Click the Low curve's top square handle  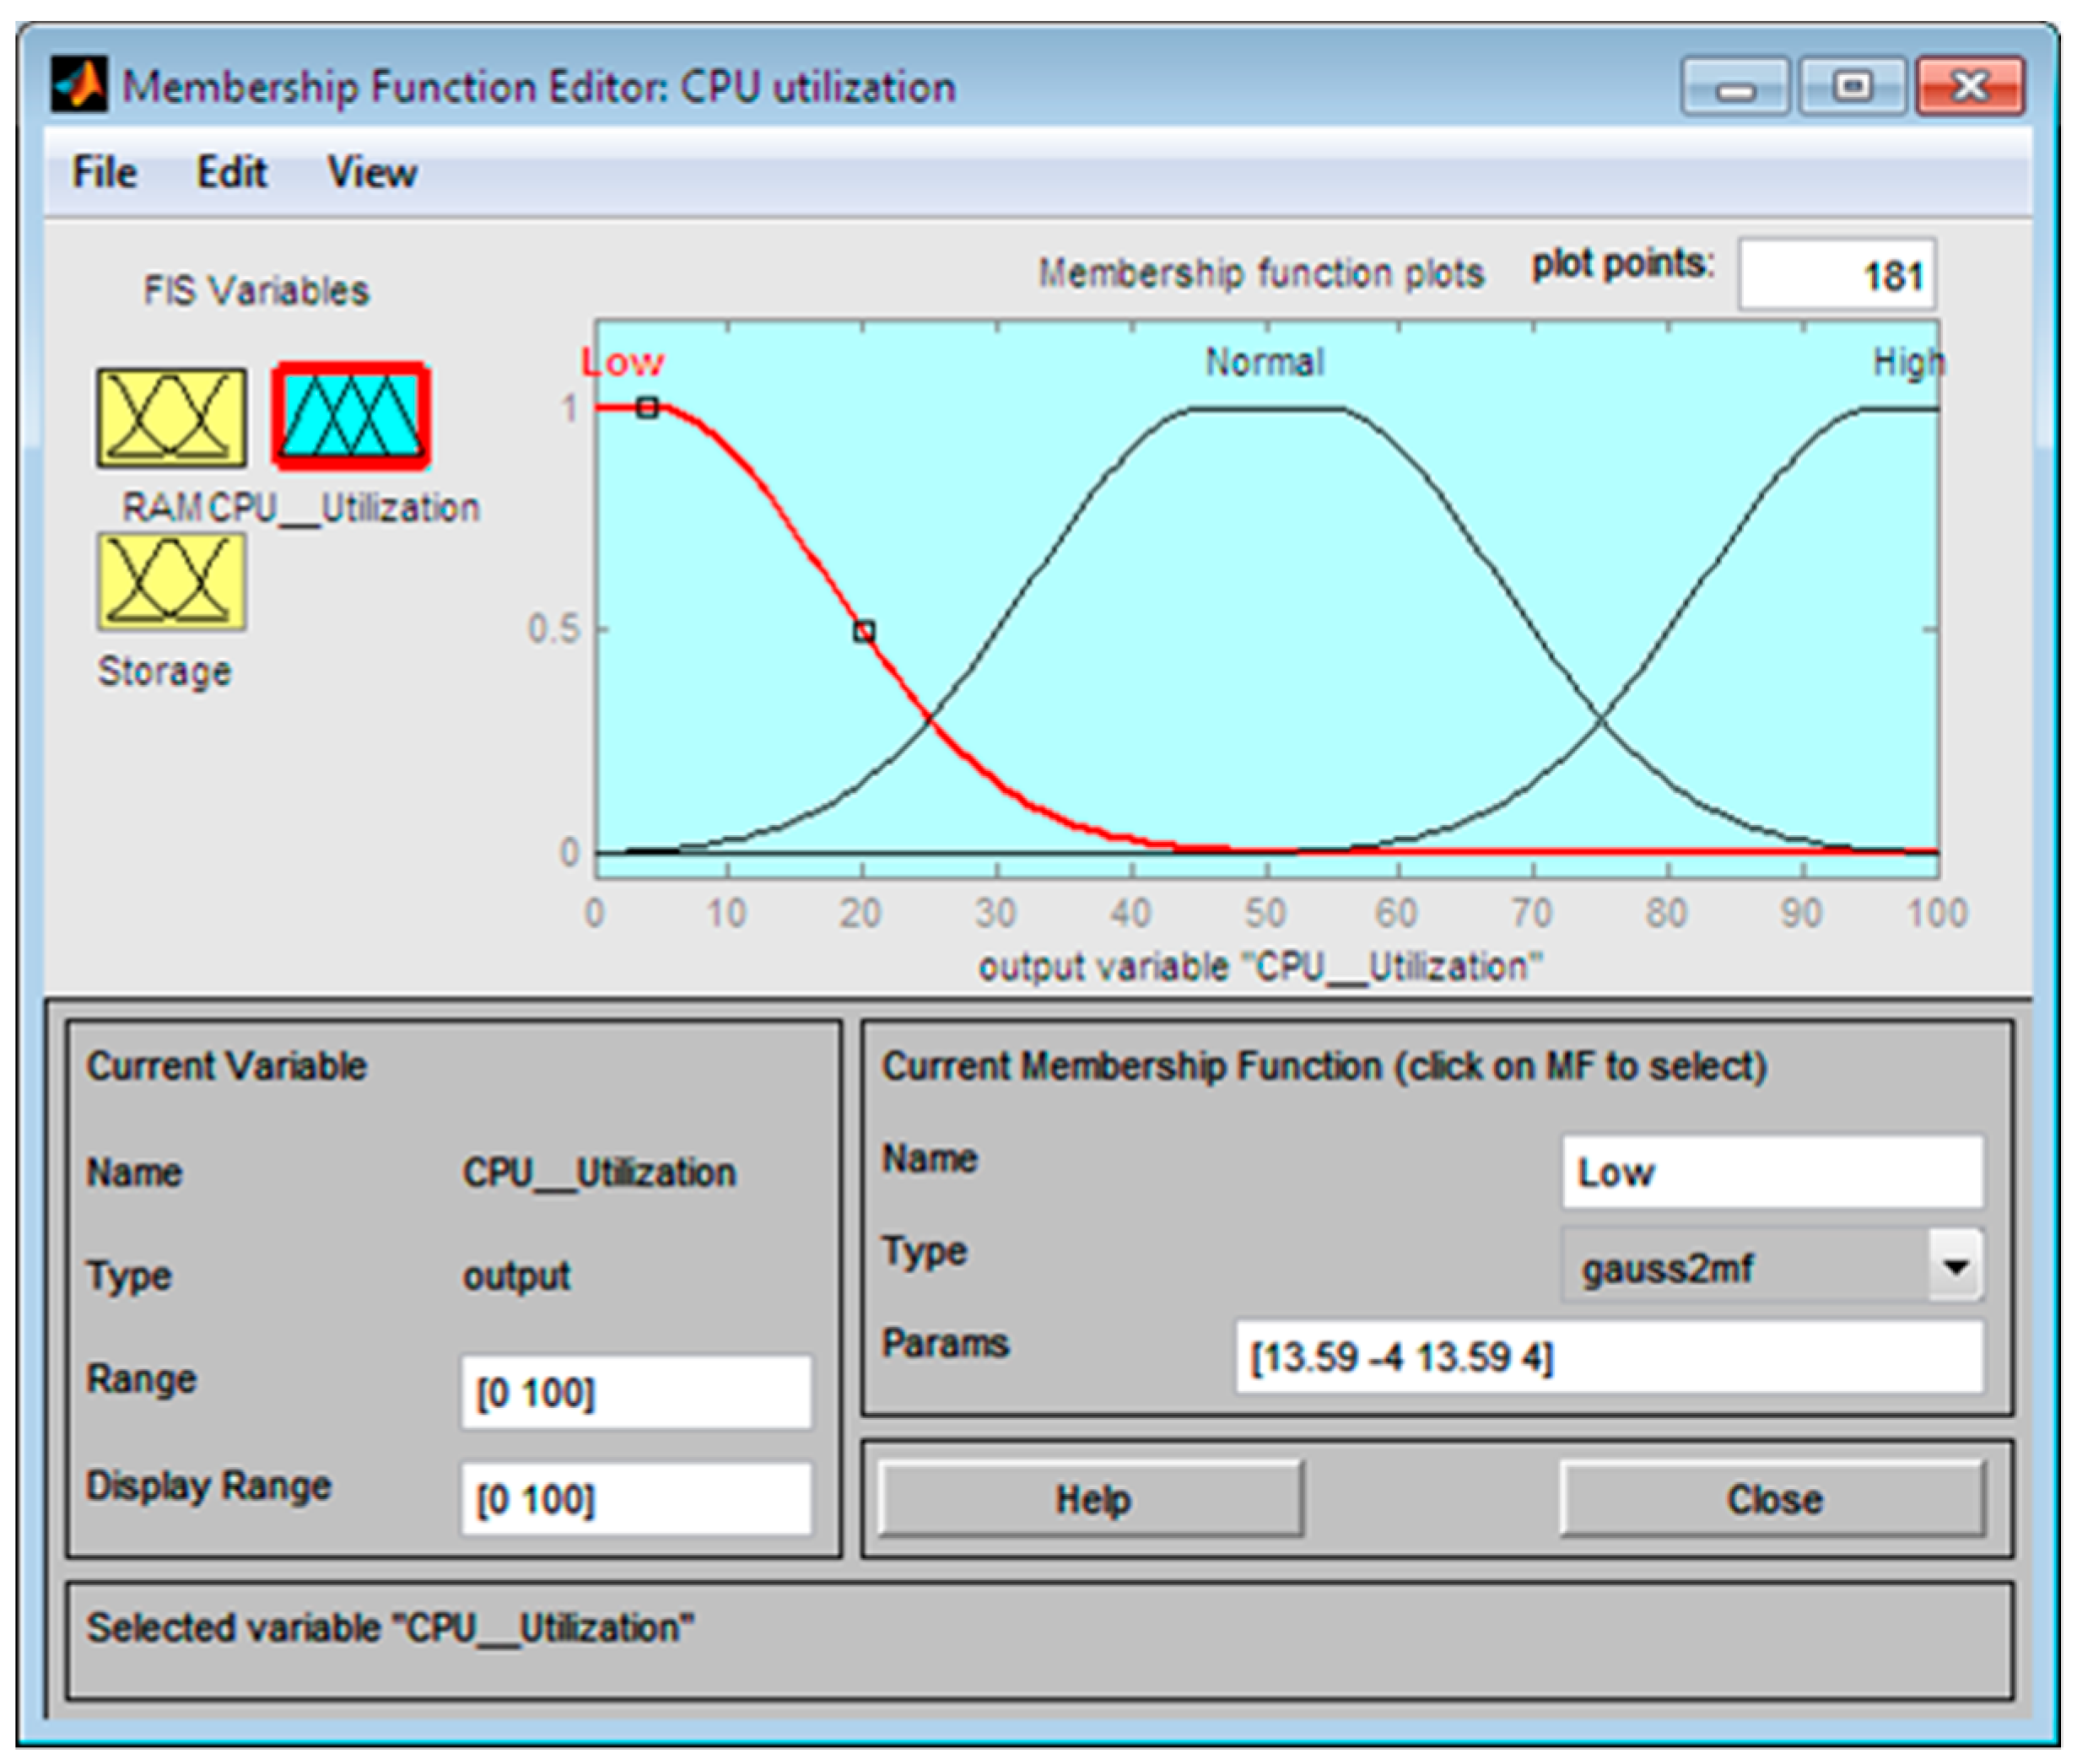point(648,407)
